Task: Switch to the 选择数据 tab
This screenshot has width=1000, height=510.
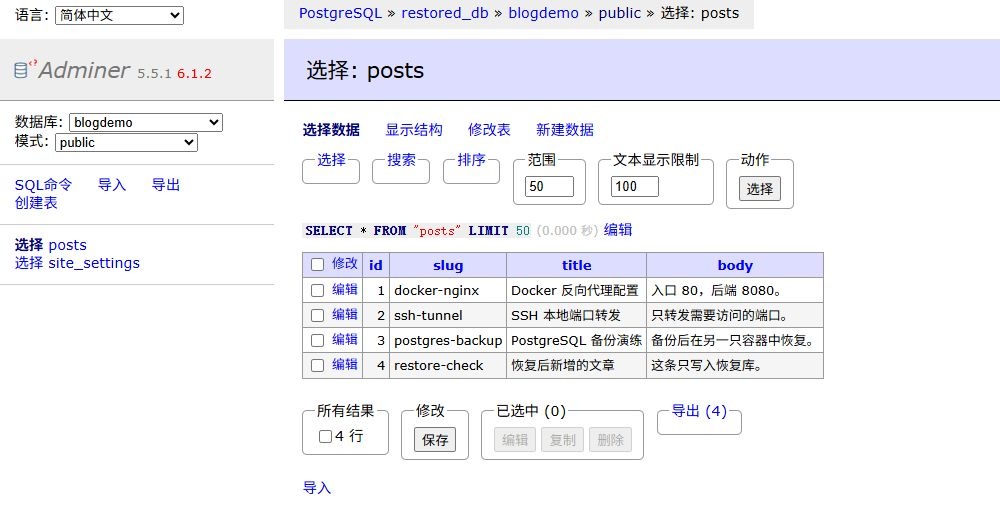Action: click(331, 129)
